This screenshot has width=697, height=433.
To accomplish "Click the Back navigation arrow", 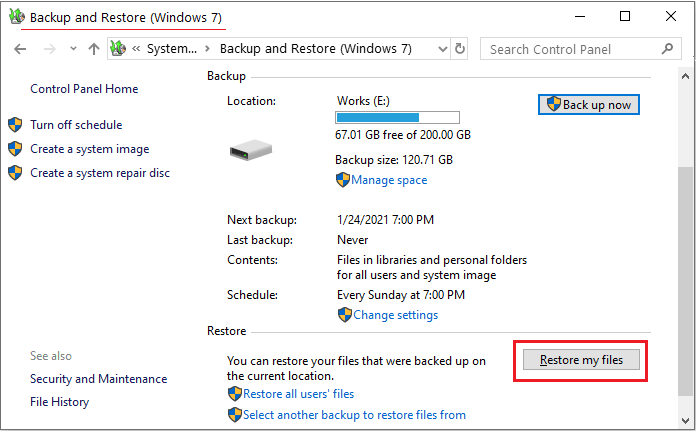I will click(x=20, y=49).
